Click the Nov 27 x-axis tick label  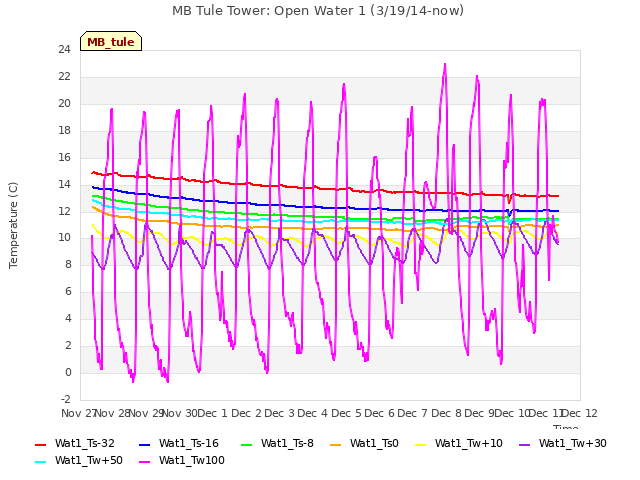[x=78, y=413]
